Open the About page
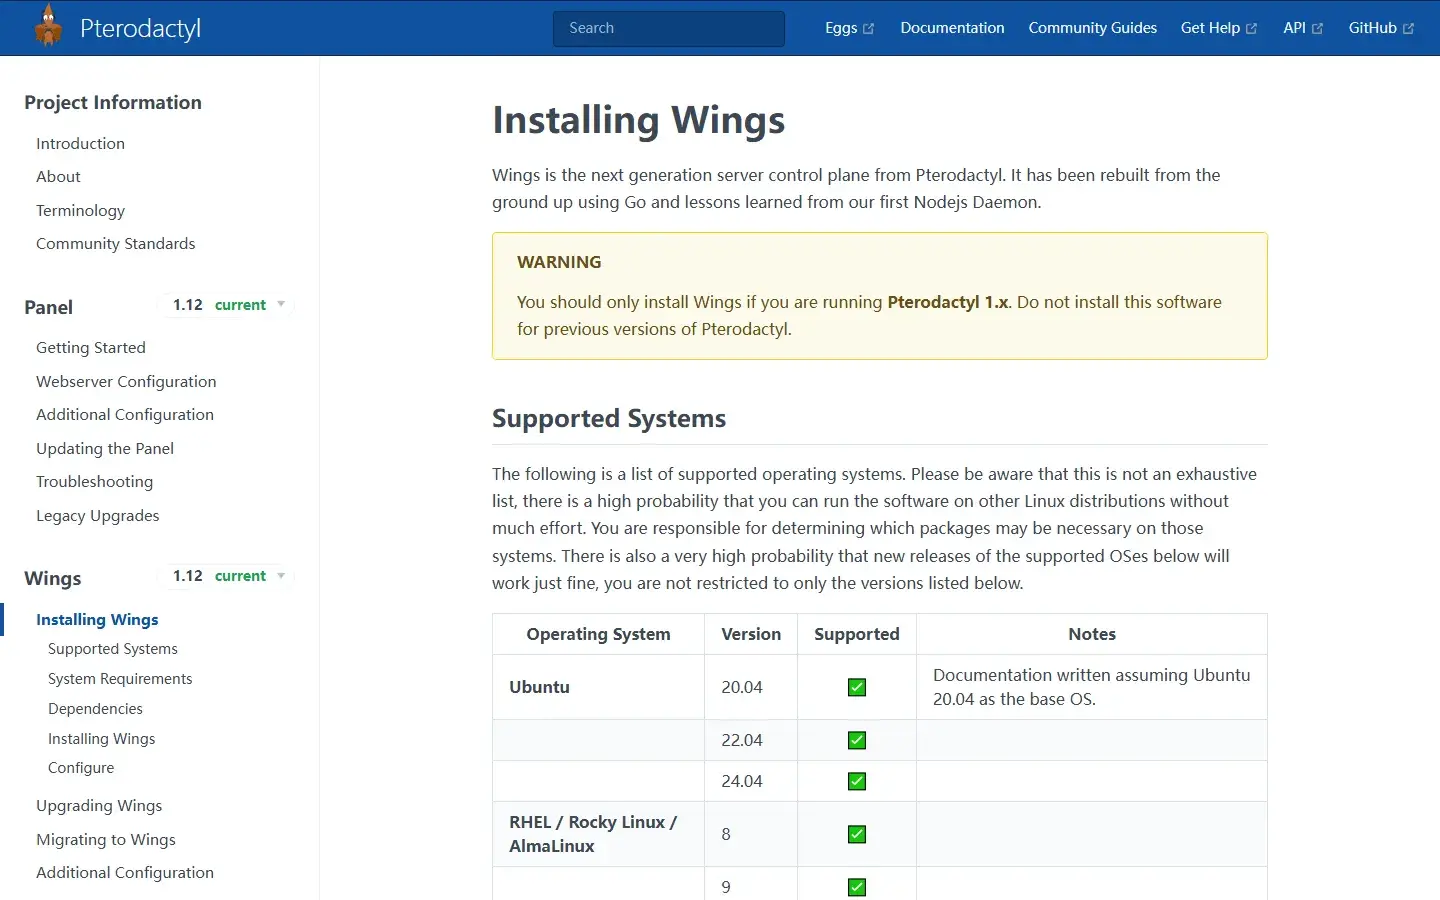 pos(58,176)
